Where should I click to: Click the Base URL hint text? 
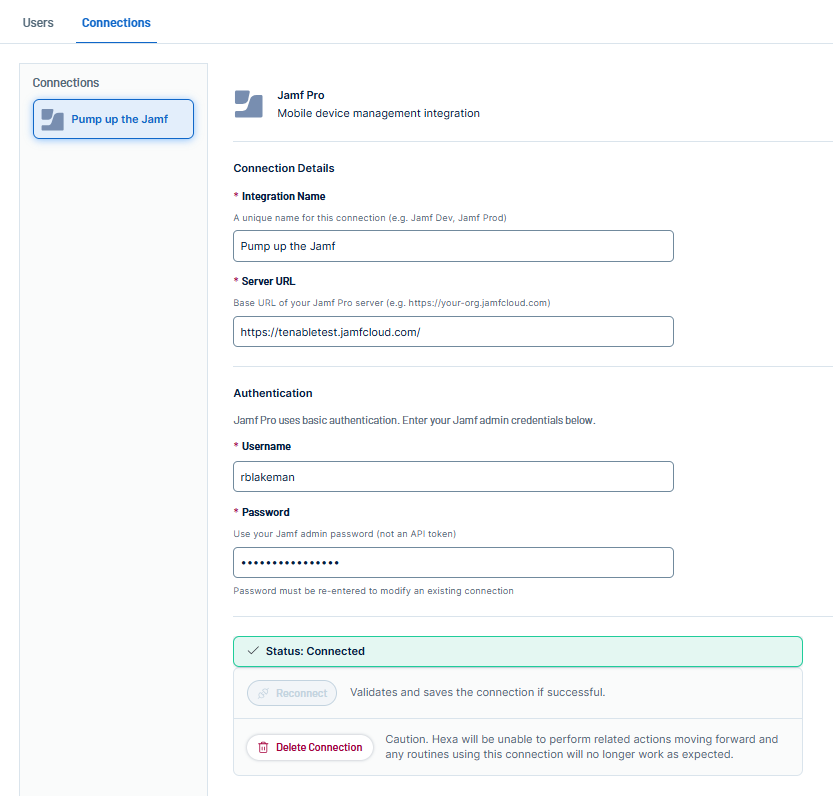392,303
